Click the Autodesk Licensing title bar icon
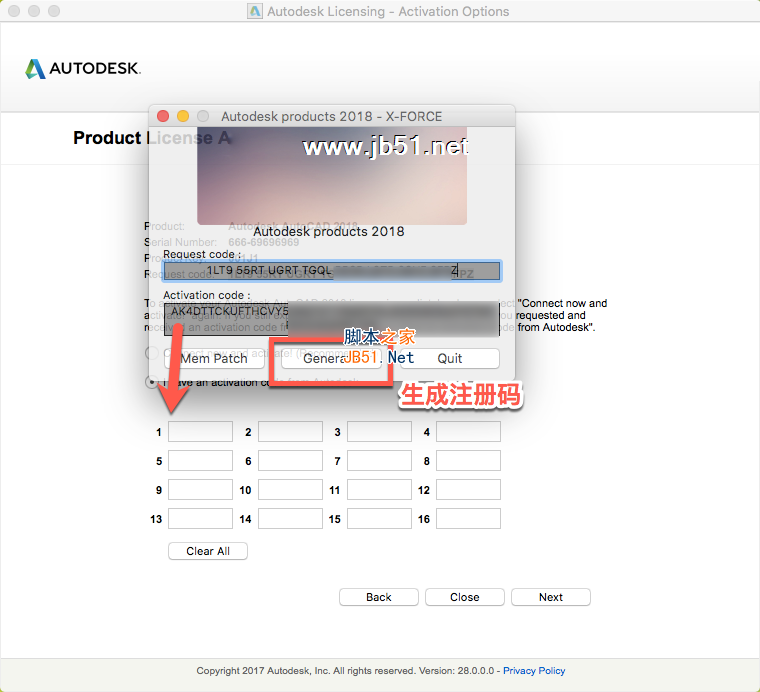The image size is (760, 692). tap(254, 11)
